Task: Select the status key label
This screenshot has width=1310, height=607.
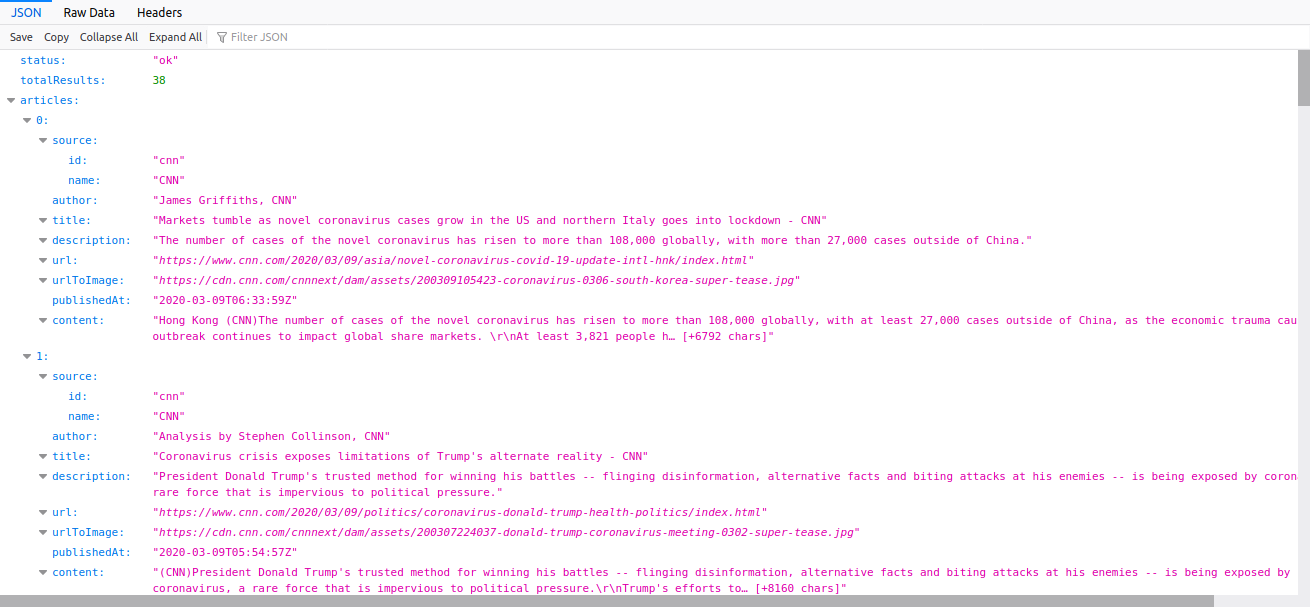Action: click(43, 60)
